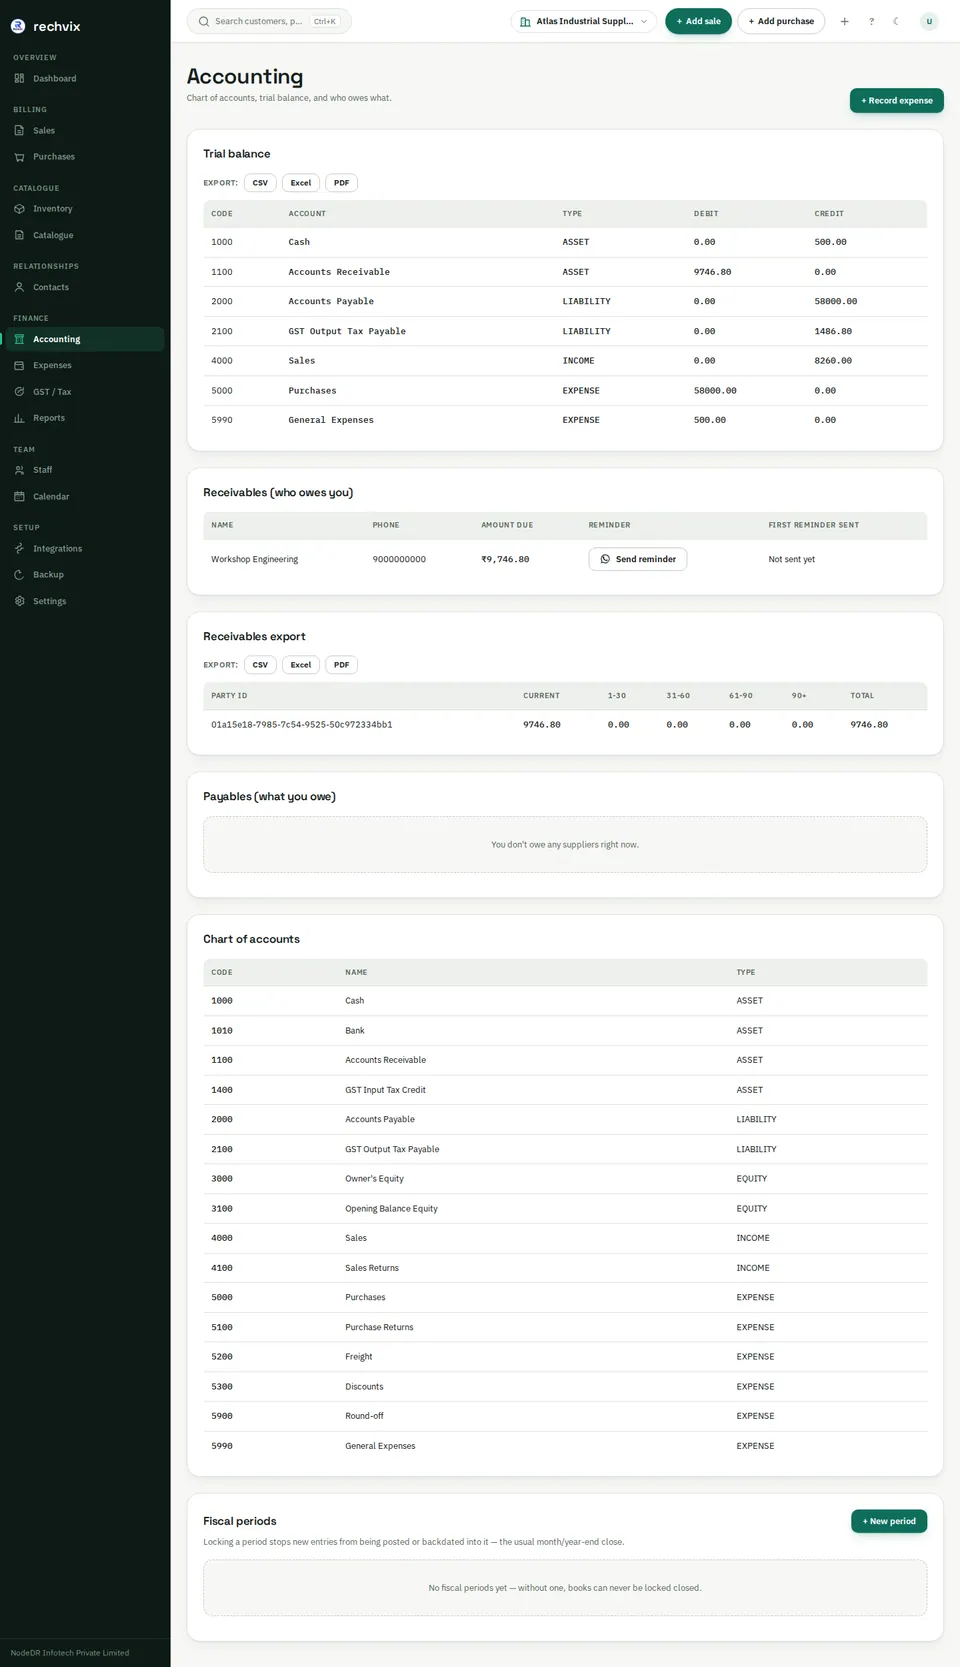Click the Not sent yet status
This screenshot has height=1667, width=960.
(x=791, y=559)
